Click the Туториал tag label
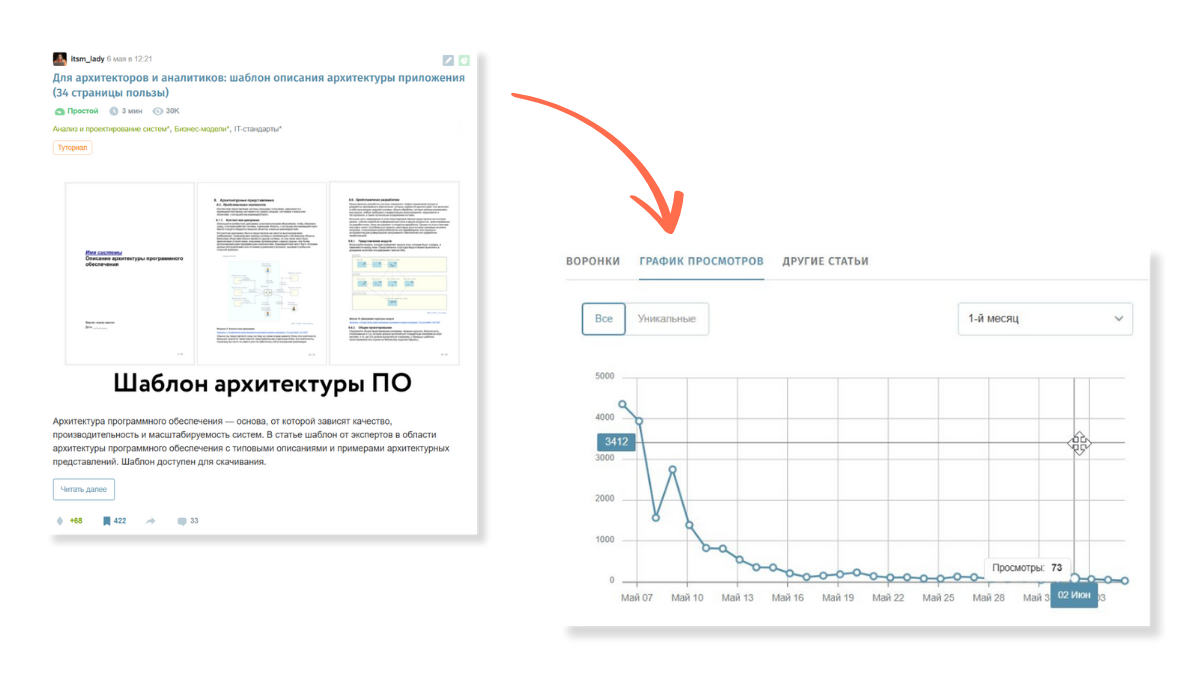 72,147
